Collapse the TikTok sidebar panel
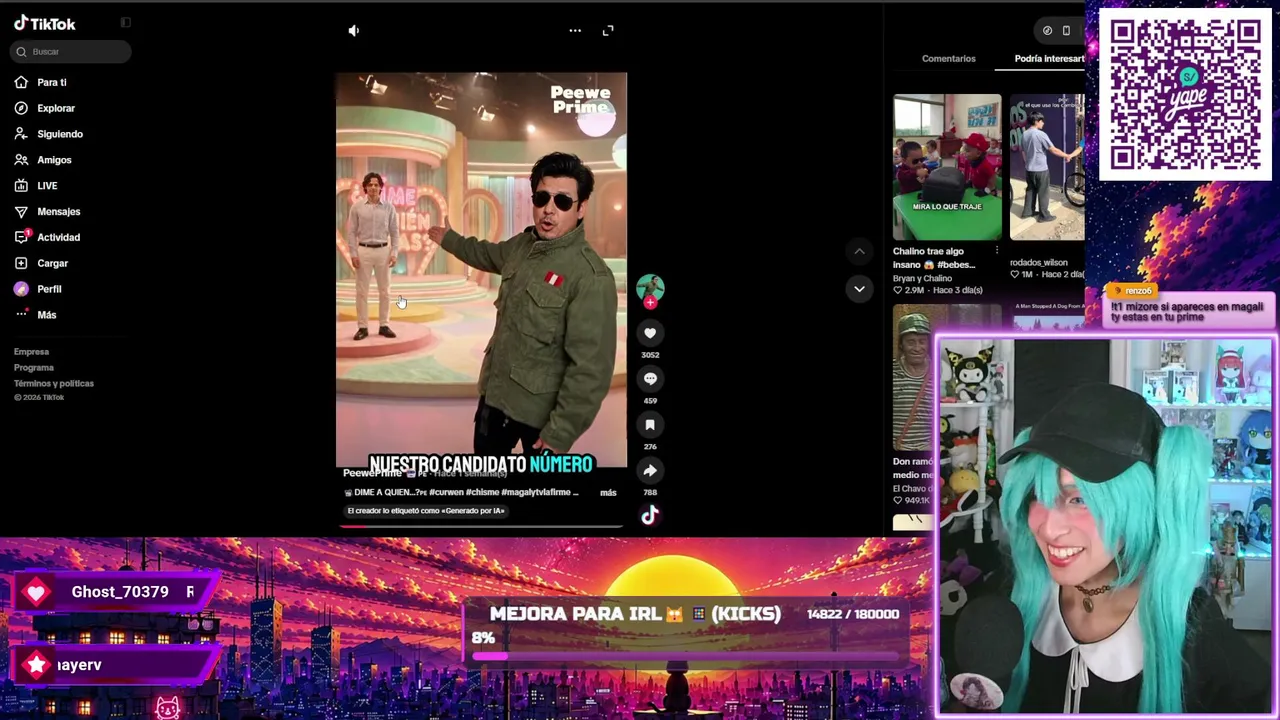This screenshot has width=1280, height=720. tap(125, 22)
